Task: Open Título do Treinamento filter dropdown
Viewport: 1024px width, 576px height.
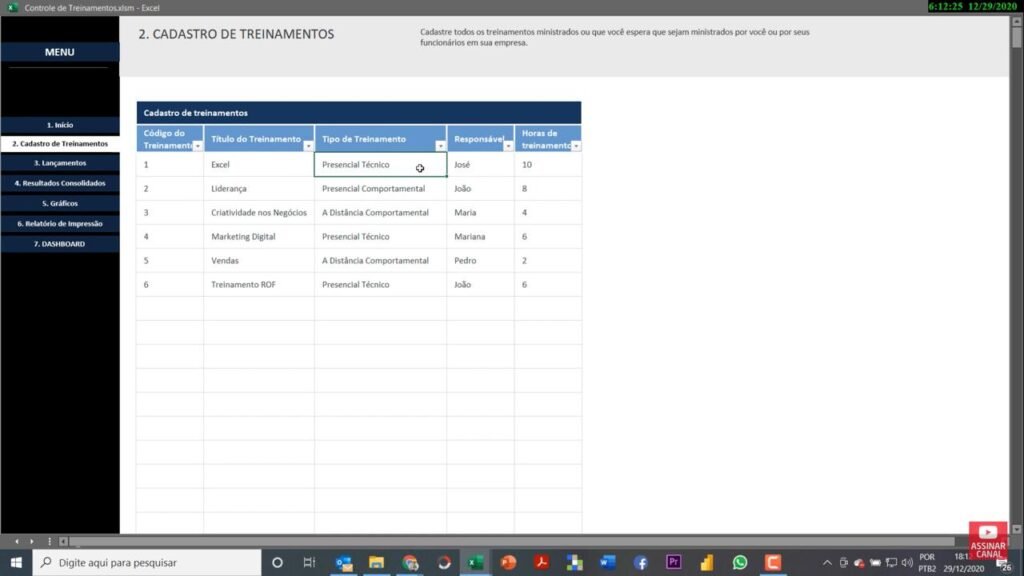Action: [x=308, y=146]
